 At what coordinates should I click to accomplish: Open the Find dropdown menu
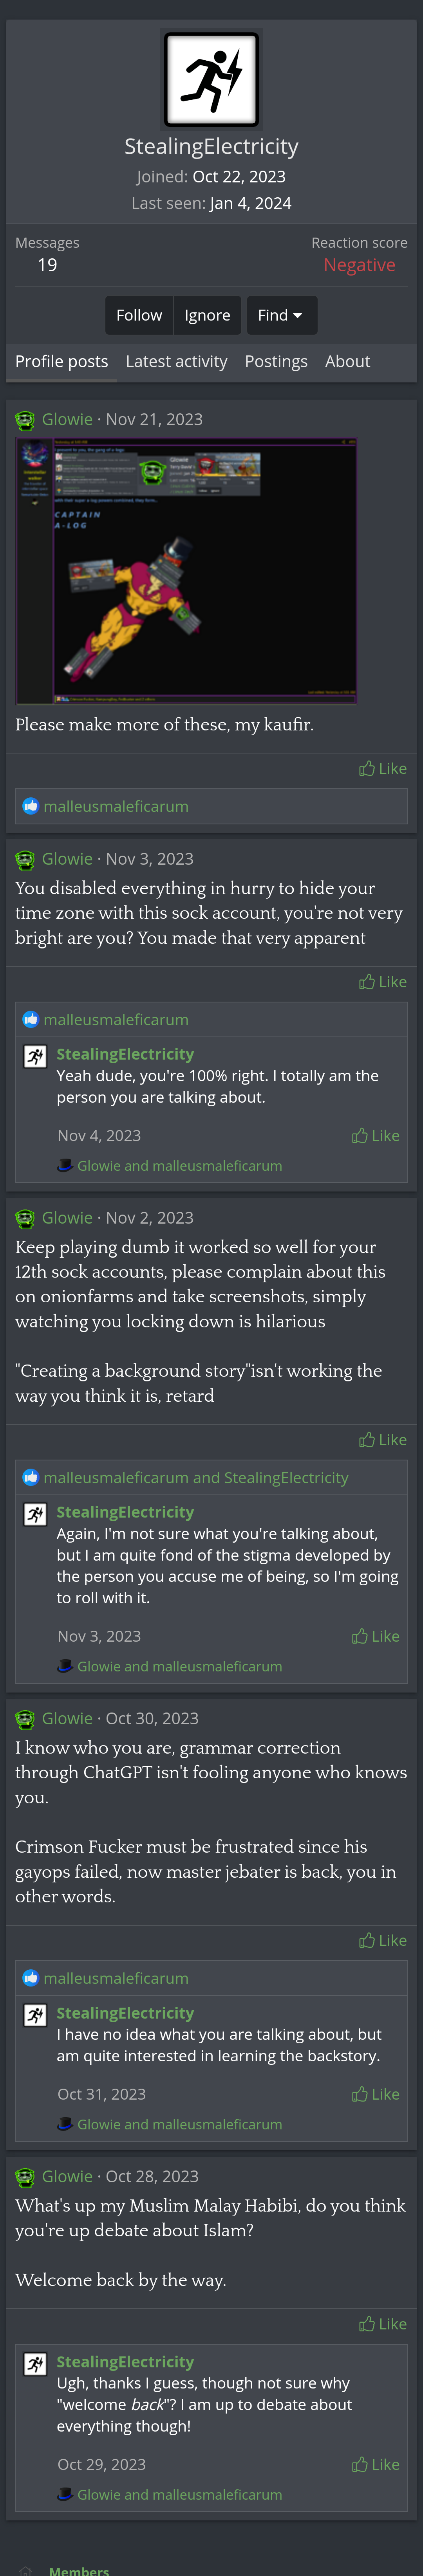(280, 315)
